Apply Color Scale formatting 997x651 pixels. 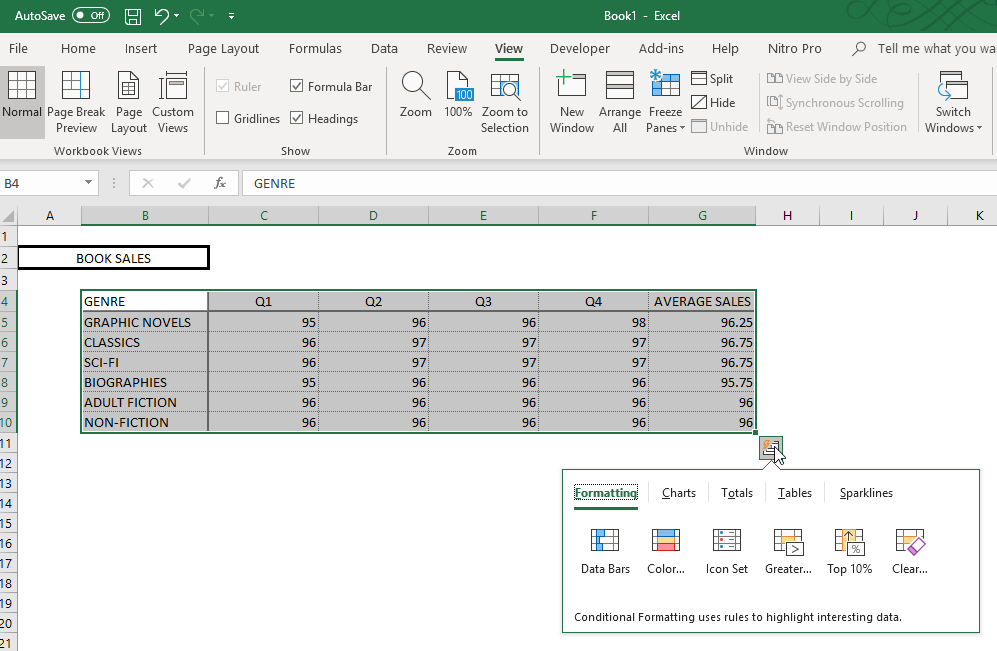tap(666, 551)
